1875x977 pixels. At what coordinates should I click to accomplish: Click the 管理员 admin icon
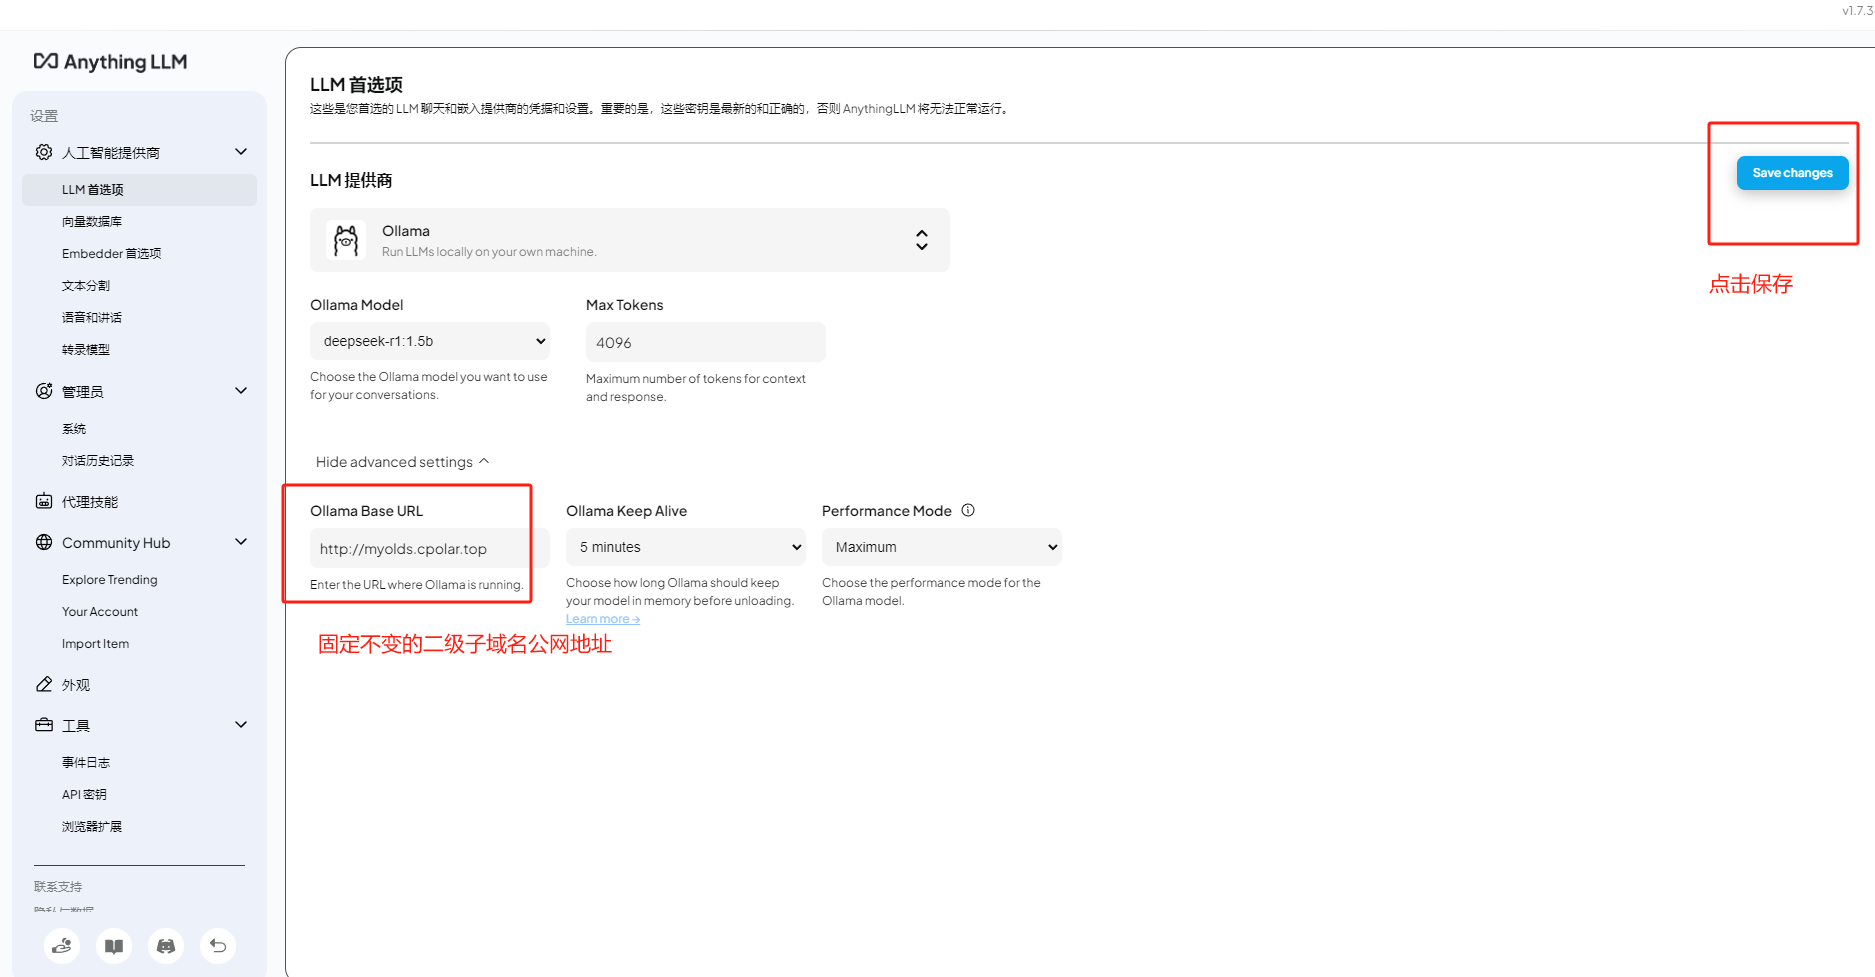pos(44,391)
